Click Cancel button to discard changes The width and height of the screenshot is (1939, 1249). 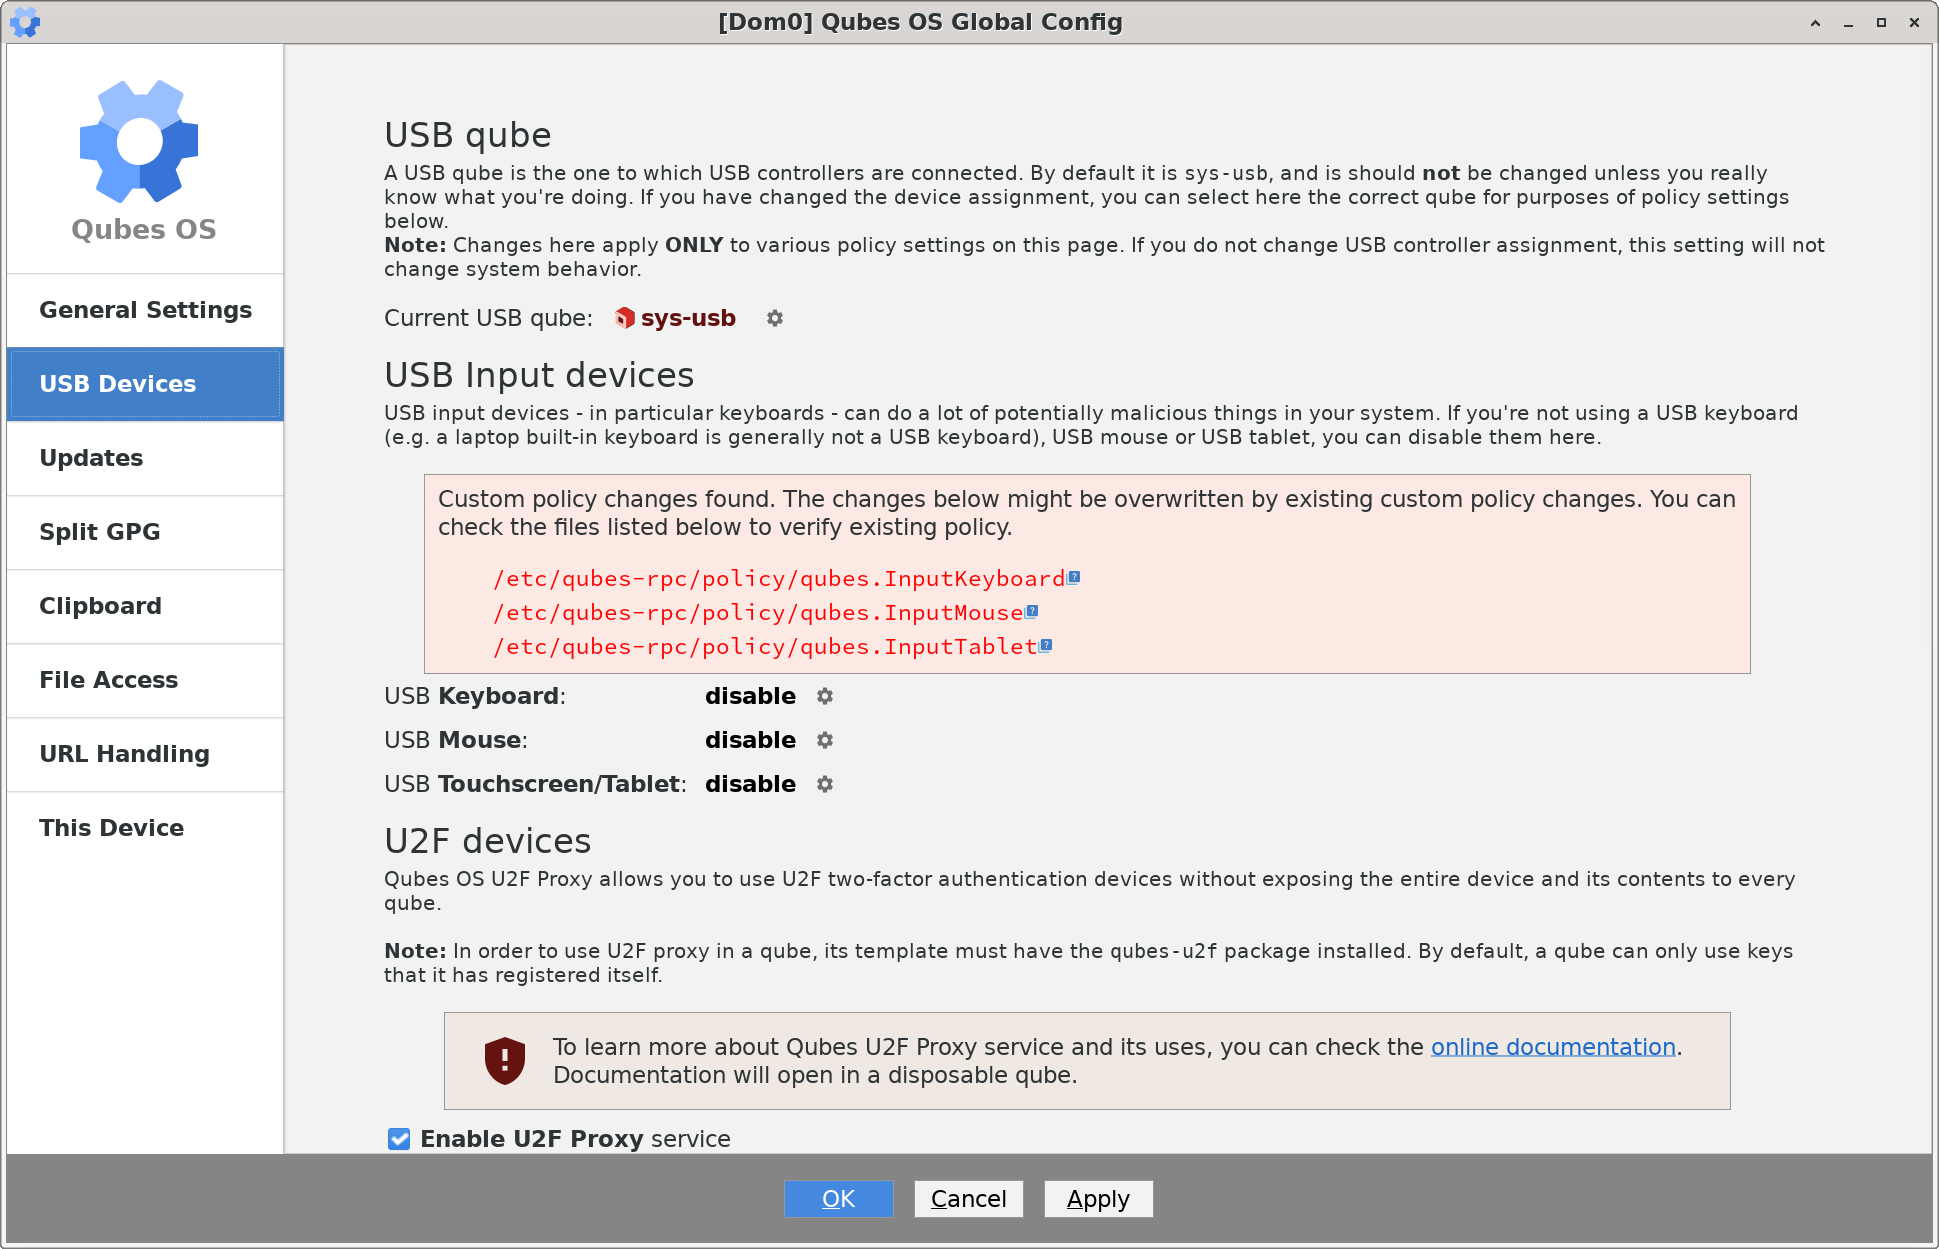point(971,1198)
